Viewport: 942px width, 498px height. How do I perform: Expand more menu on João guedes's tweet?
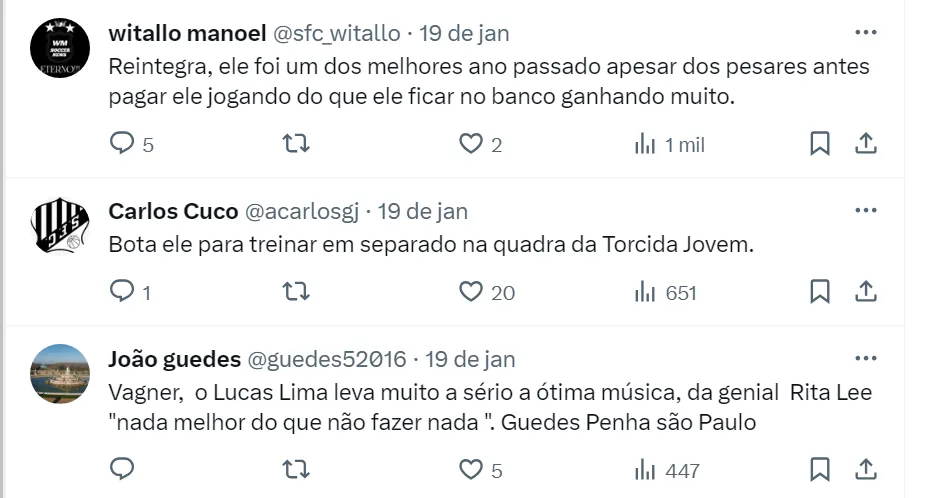point(865,359)
